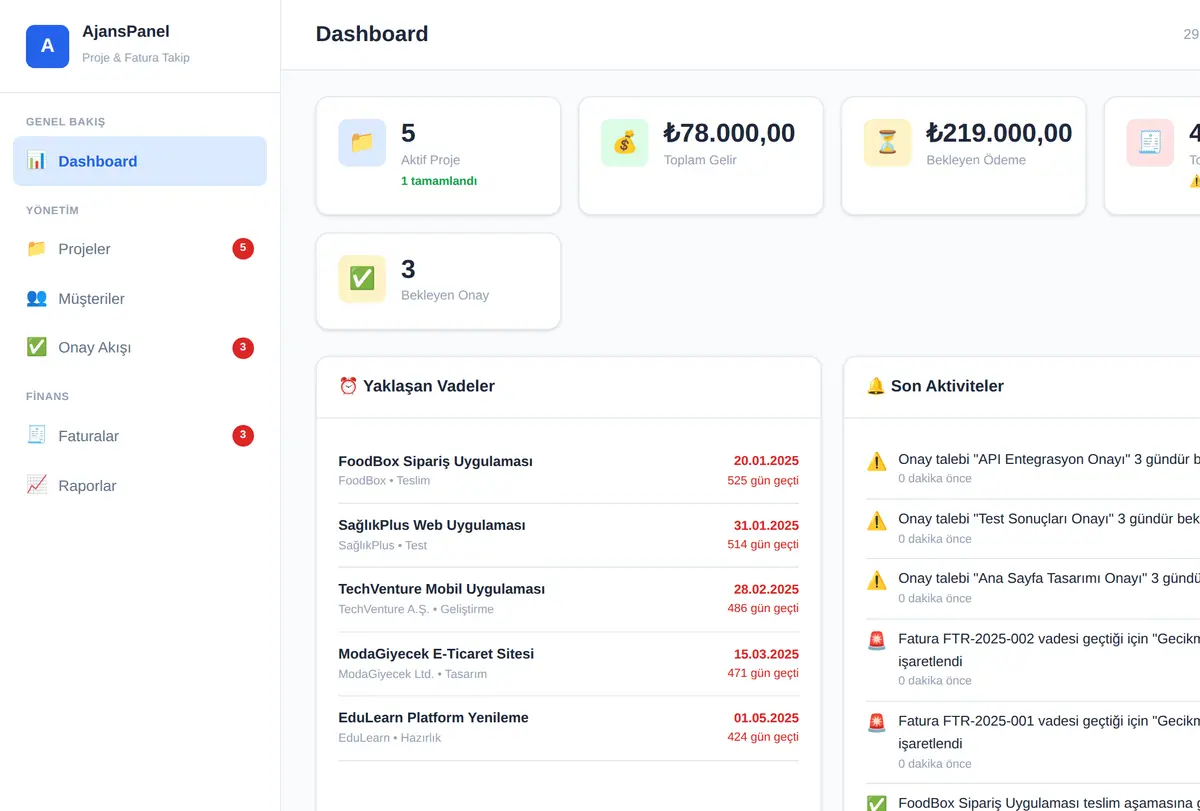Select TechVenture Mobil Uygulaması project
The width and height of the screenshot is (1200, 811).
pyautogui.click(x=568, y=599)
